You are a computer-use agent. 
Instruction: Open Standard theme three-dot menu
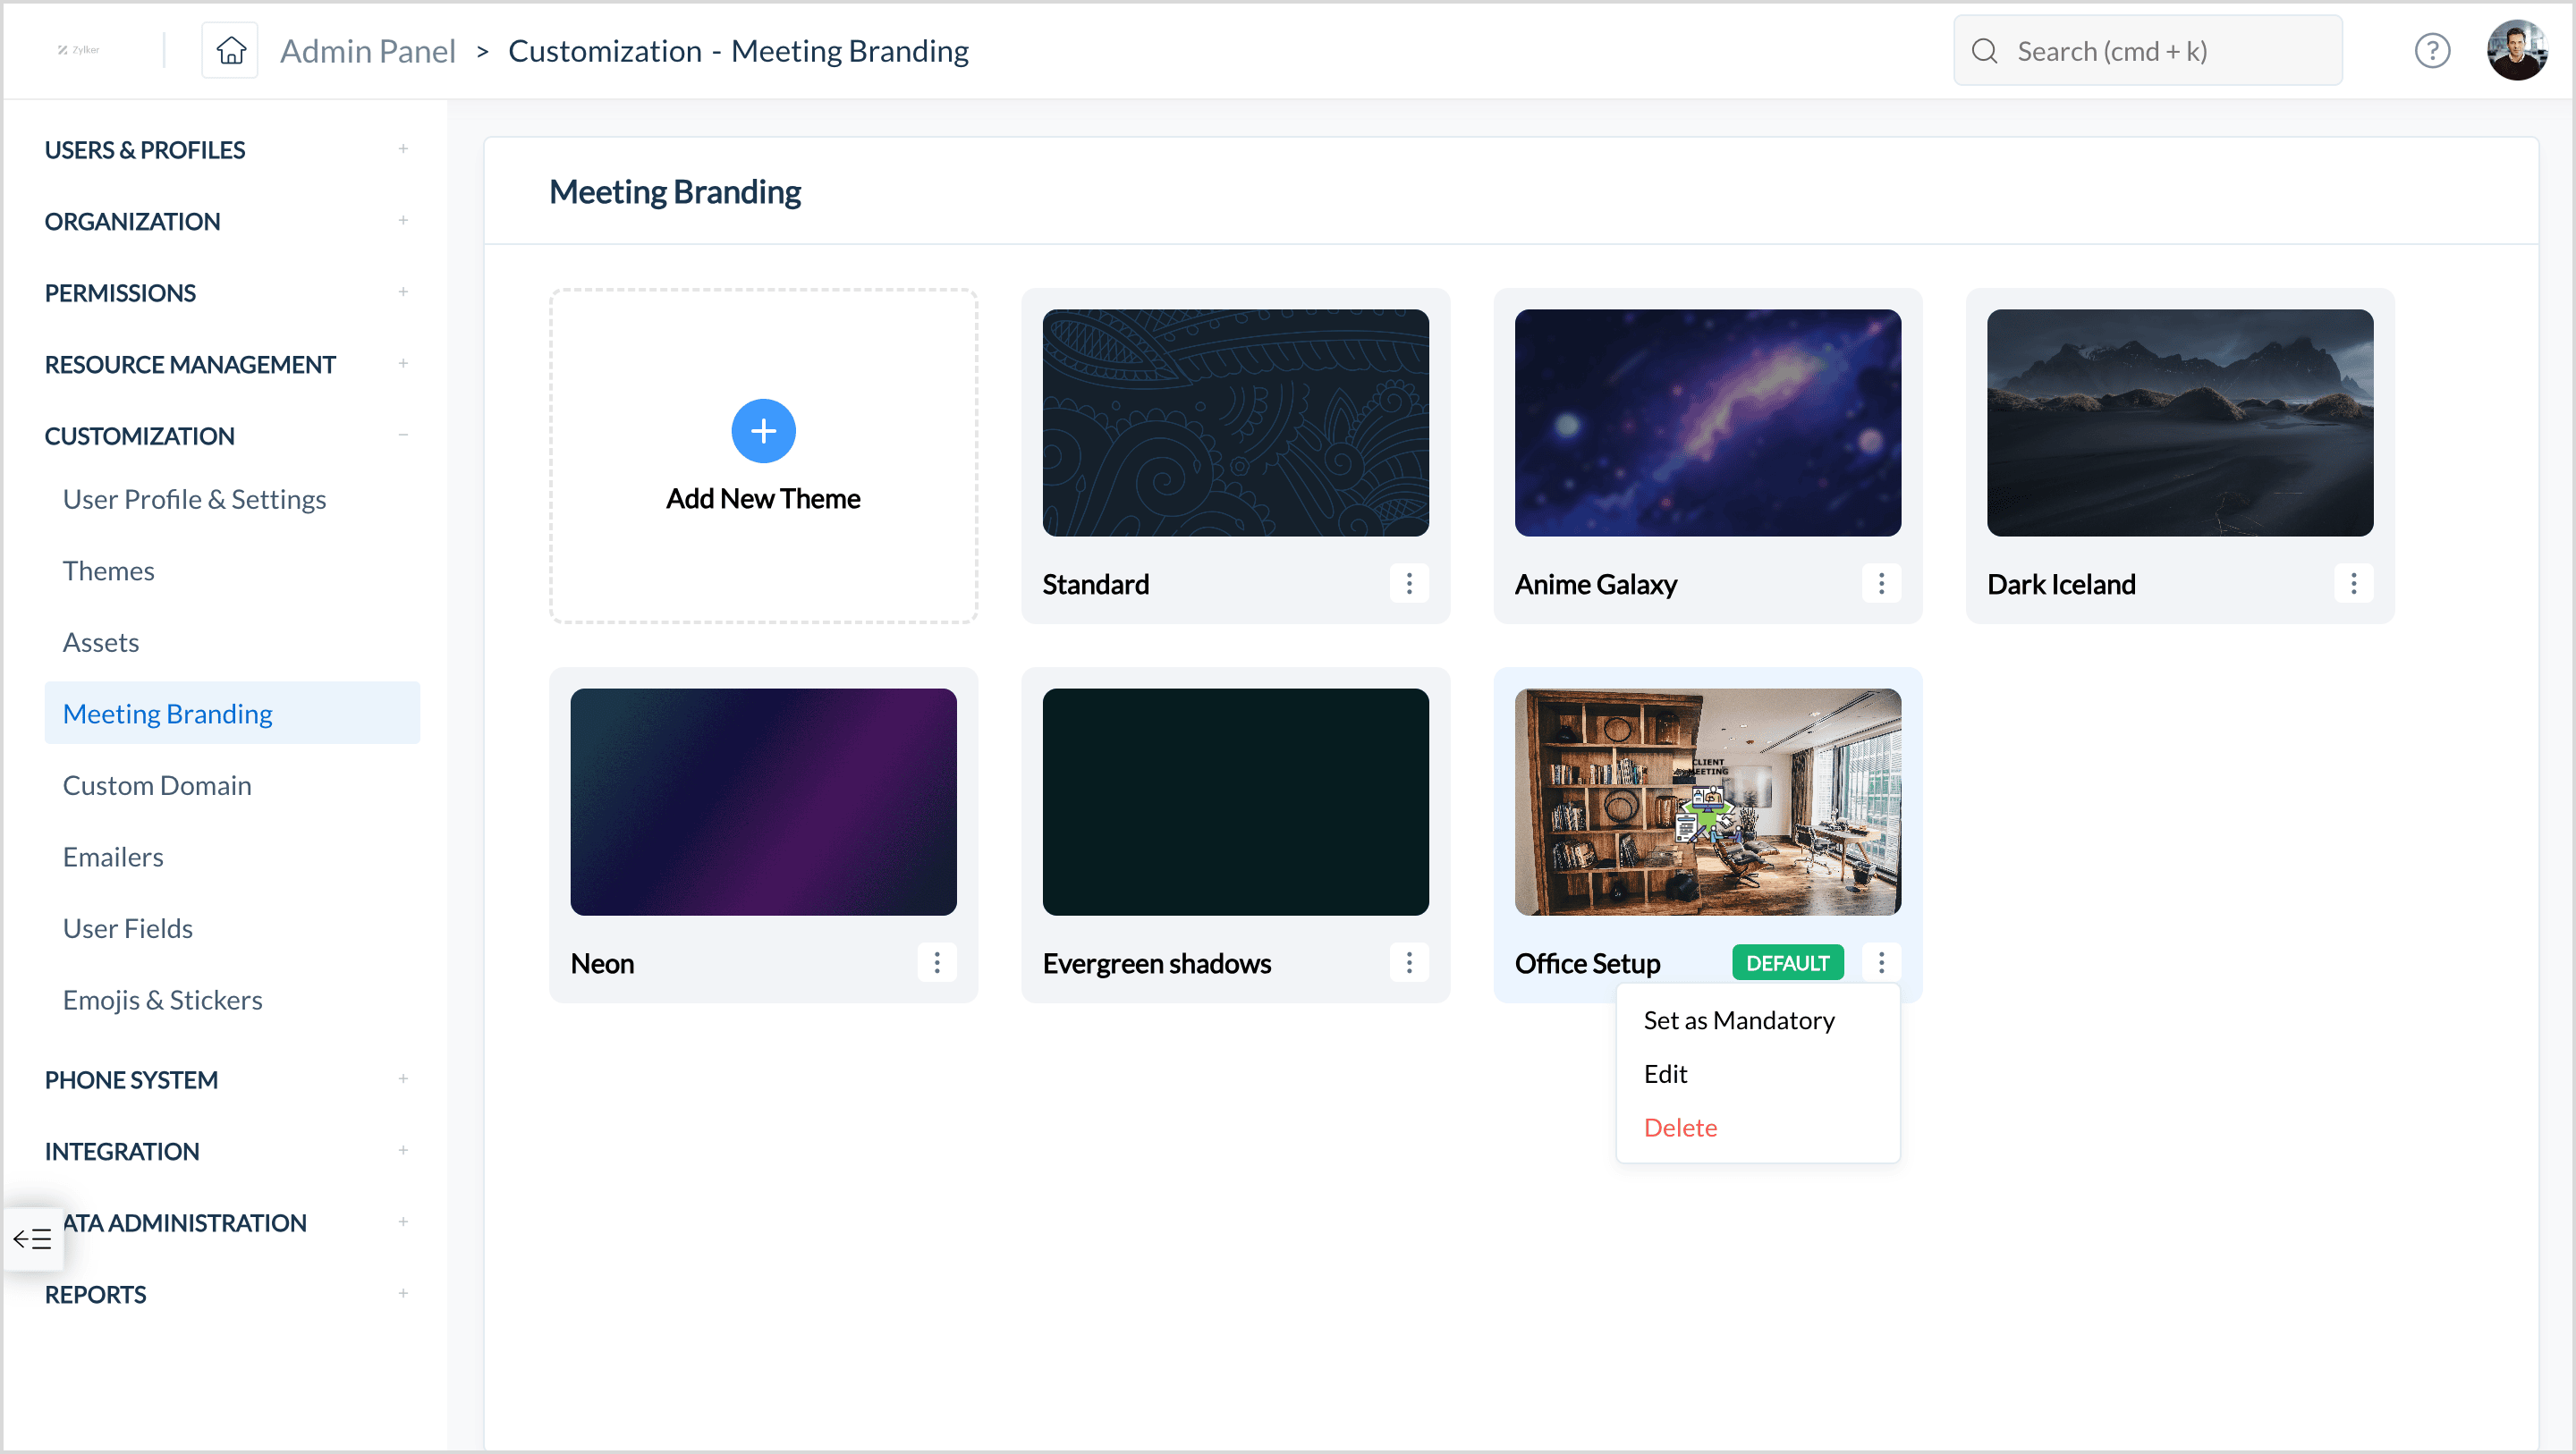tap(1408, 583)
